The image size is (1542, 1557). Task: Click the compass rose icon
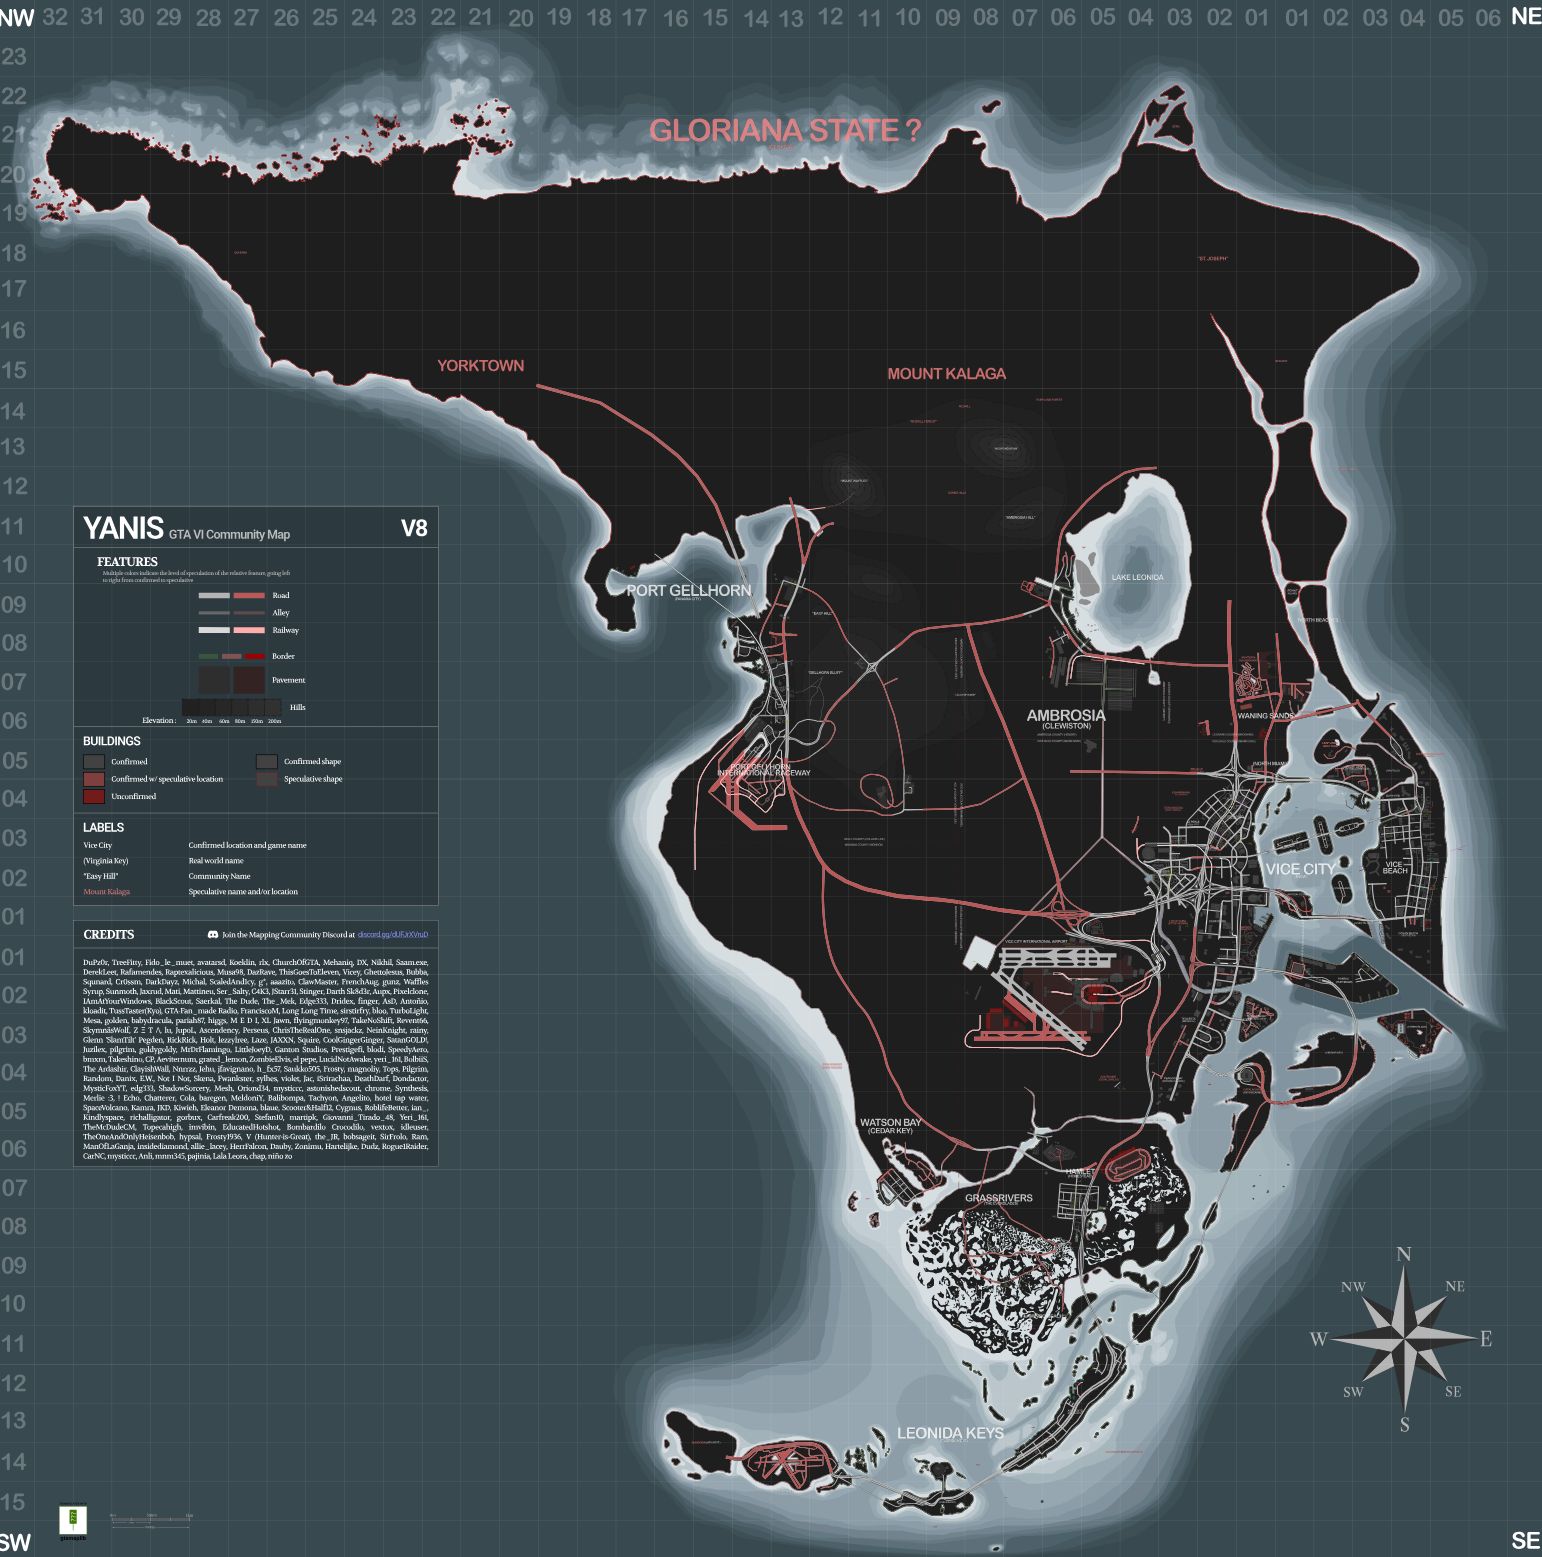[1404, 1338]
